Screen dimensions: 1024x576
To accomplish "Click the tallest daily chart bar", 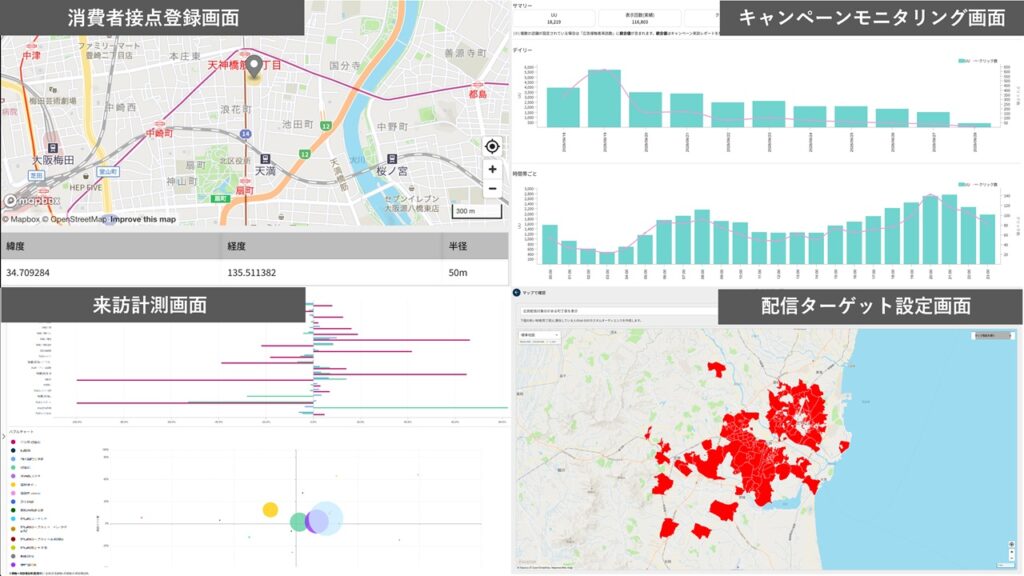I will tap(604, 99).
